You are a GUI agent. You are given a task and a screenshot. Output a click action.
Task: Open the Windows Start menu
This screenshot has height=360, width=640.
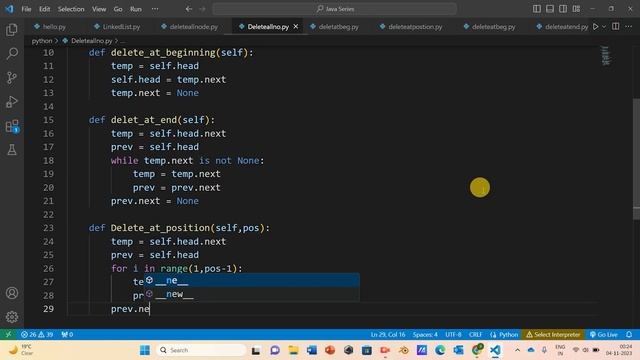144,350
